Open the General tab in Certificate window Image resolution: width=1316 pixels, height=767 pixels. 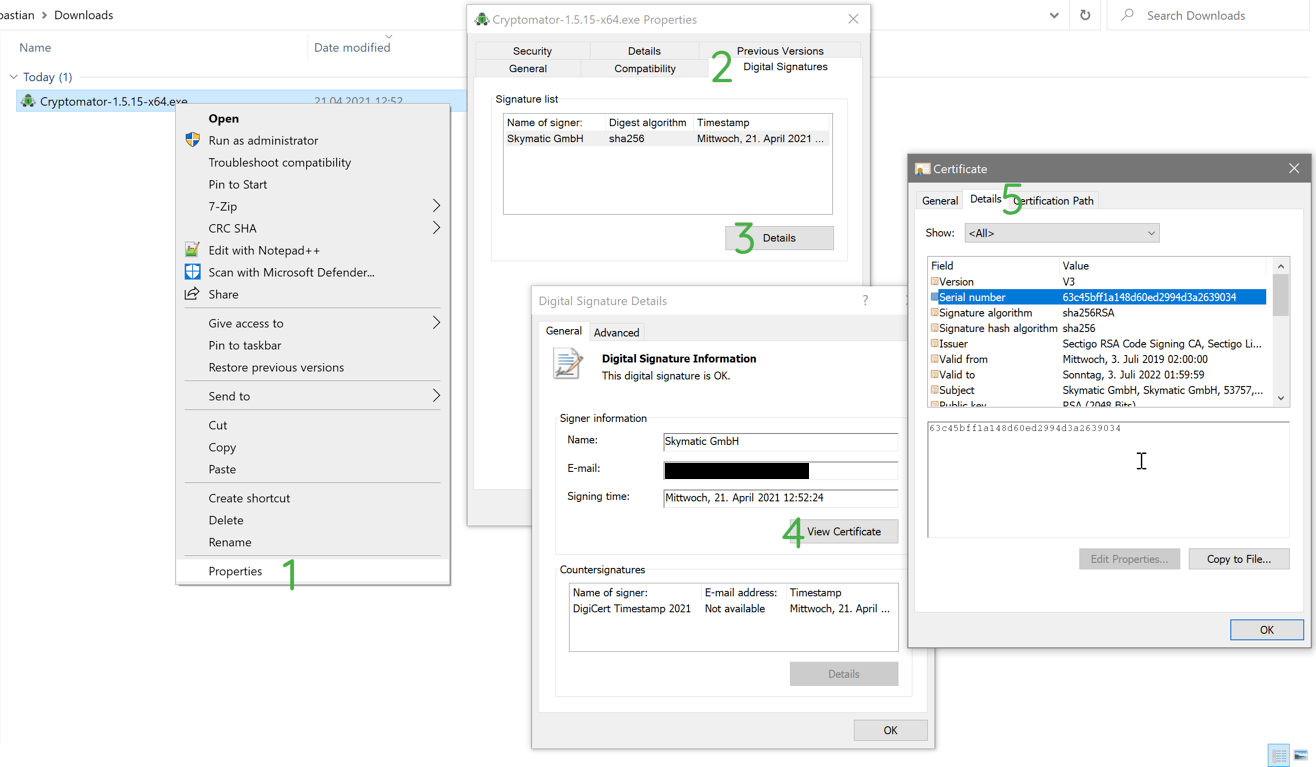point(940,201)
